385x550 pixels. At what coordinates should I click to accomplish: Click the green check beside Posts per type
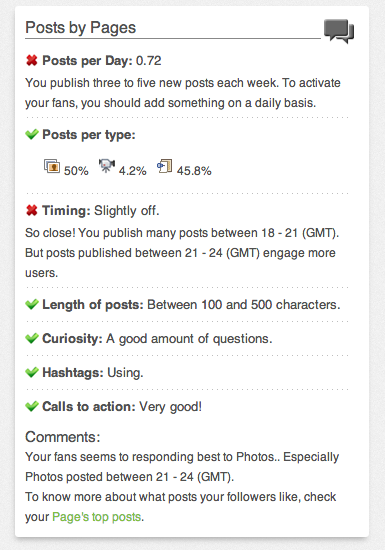32,134
